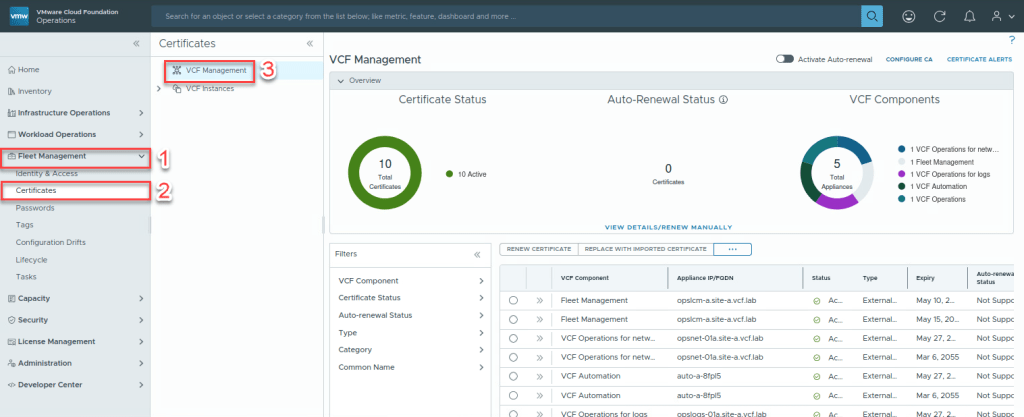Screen dimensions: 1024x417
Task: Open the notifications bell icon
Action: (x=970, y=17)
